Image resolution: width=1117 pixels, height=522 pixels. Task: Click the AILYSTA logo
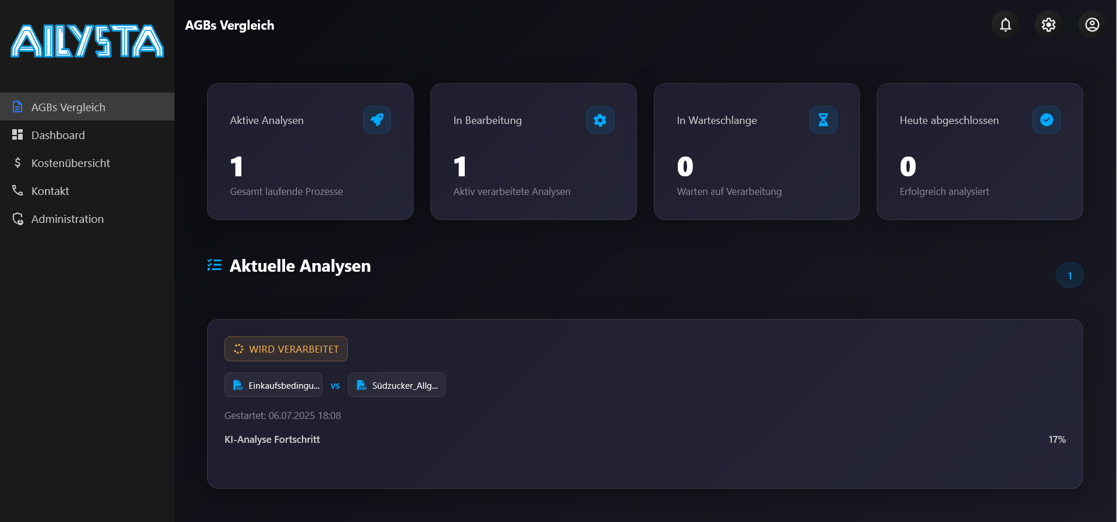[87, 41]
